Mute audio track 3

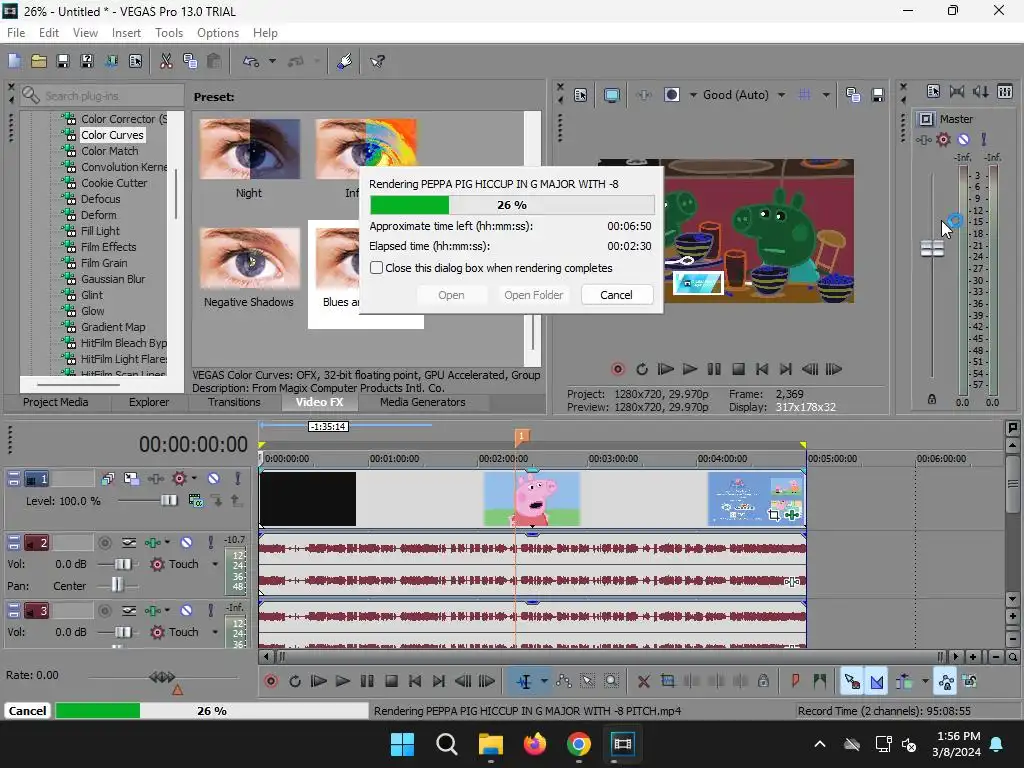[187, 611]
